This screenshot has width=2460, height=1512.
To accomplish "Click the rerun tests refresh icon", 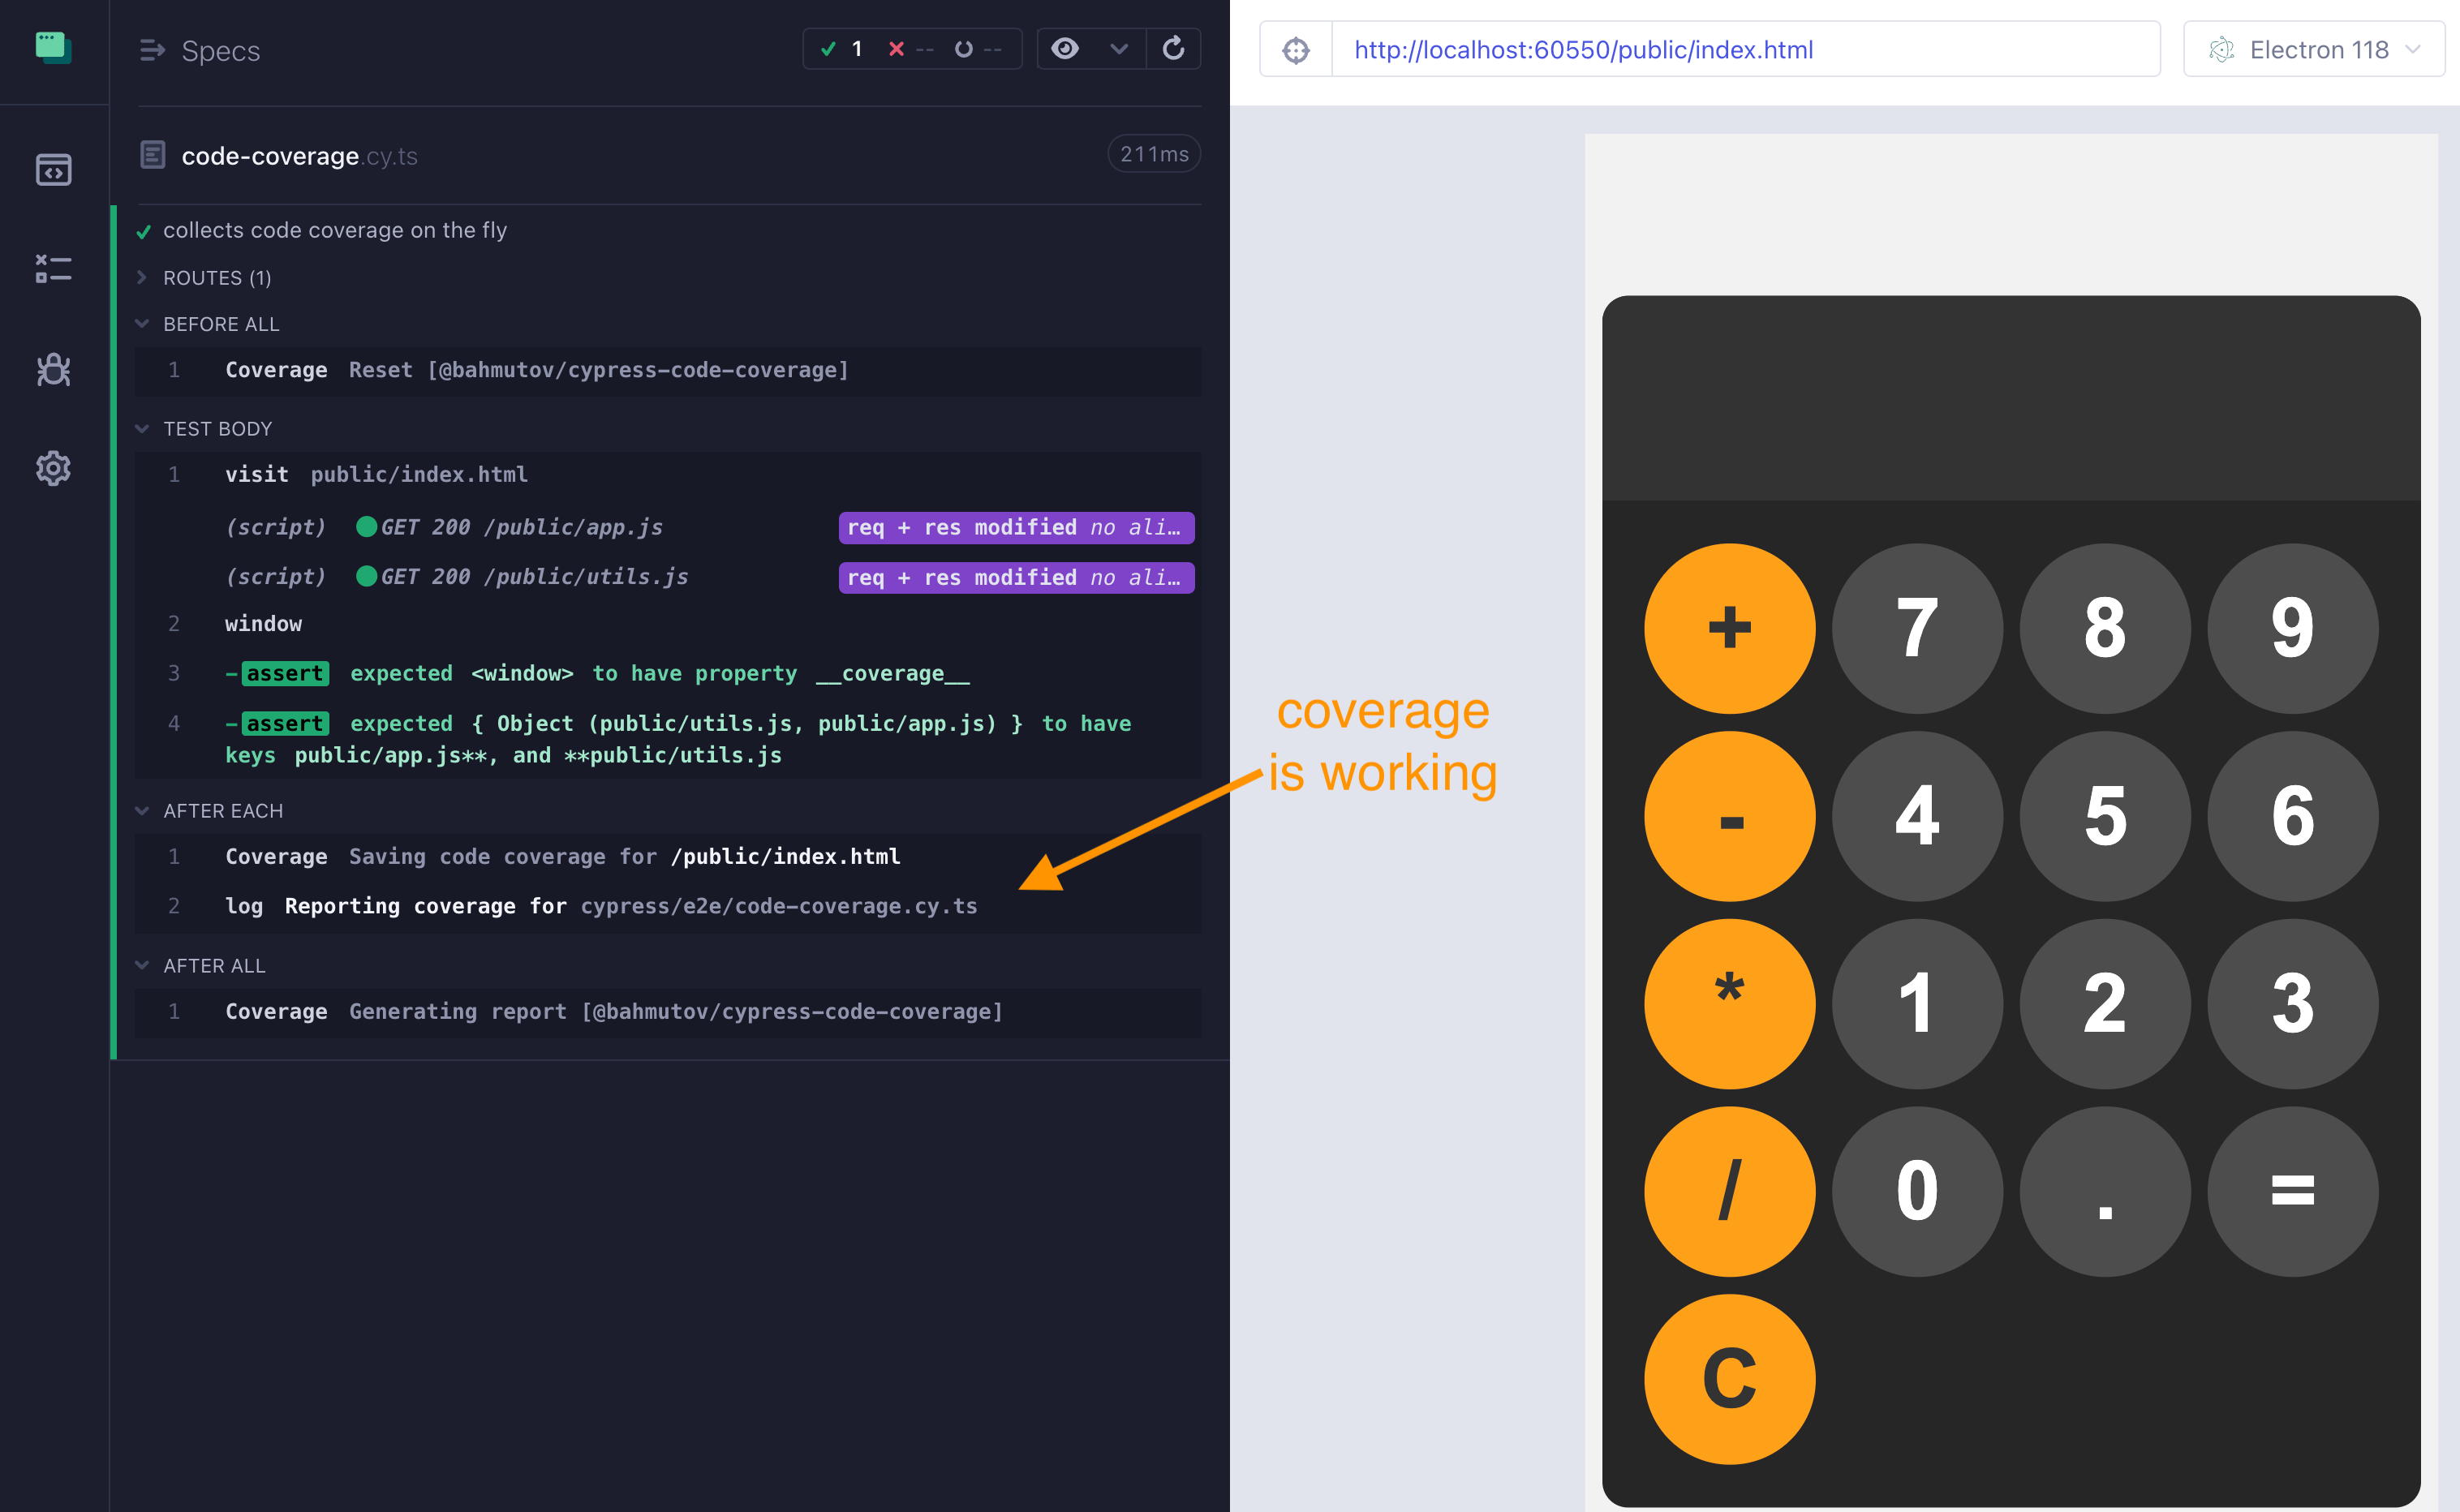I will point(1173,48).
